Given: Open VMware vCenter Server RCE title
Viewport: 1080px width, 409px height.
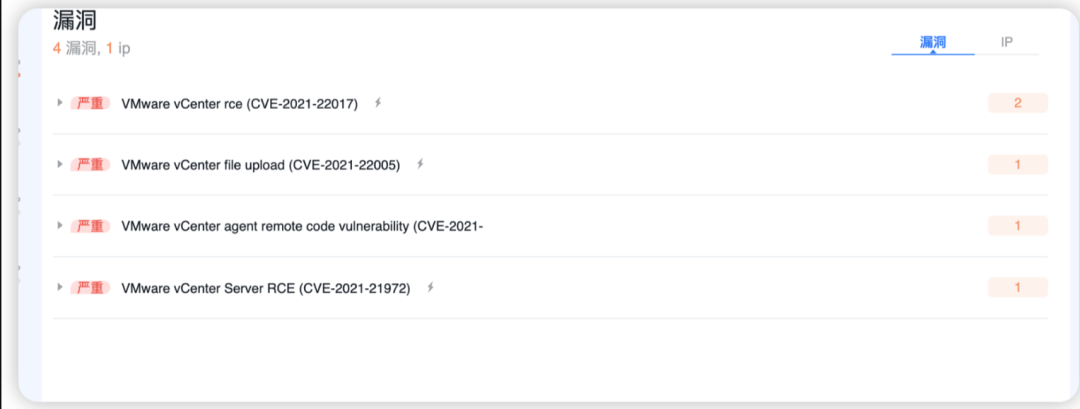Looking at the screenshot, I should click(266, 288).
